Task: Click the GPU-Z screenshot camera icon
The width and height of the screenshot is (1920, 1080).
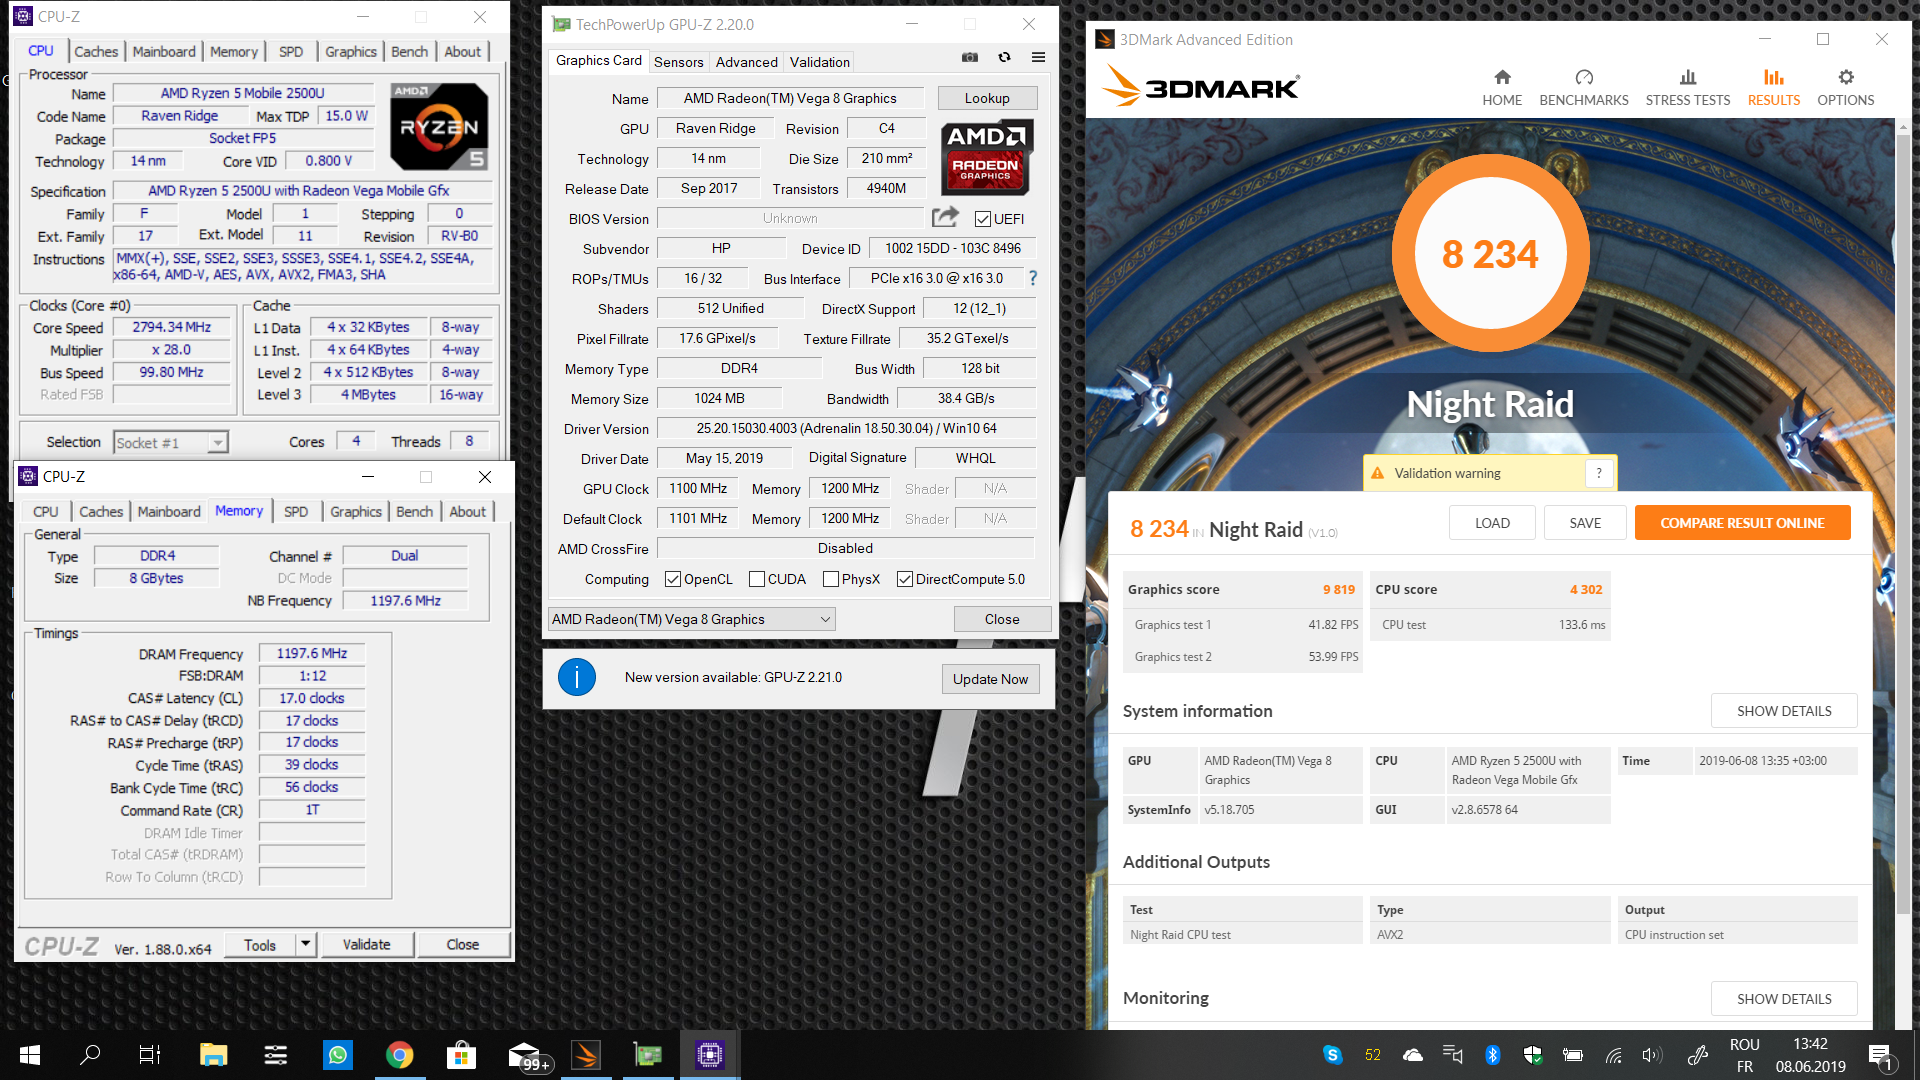Action: pos(969,58)
